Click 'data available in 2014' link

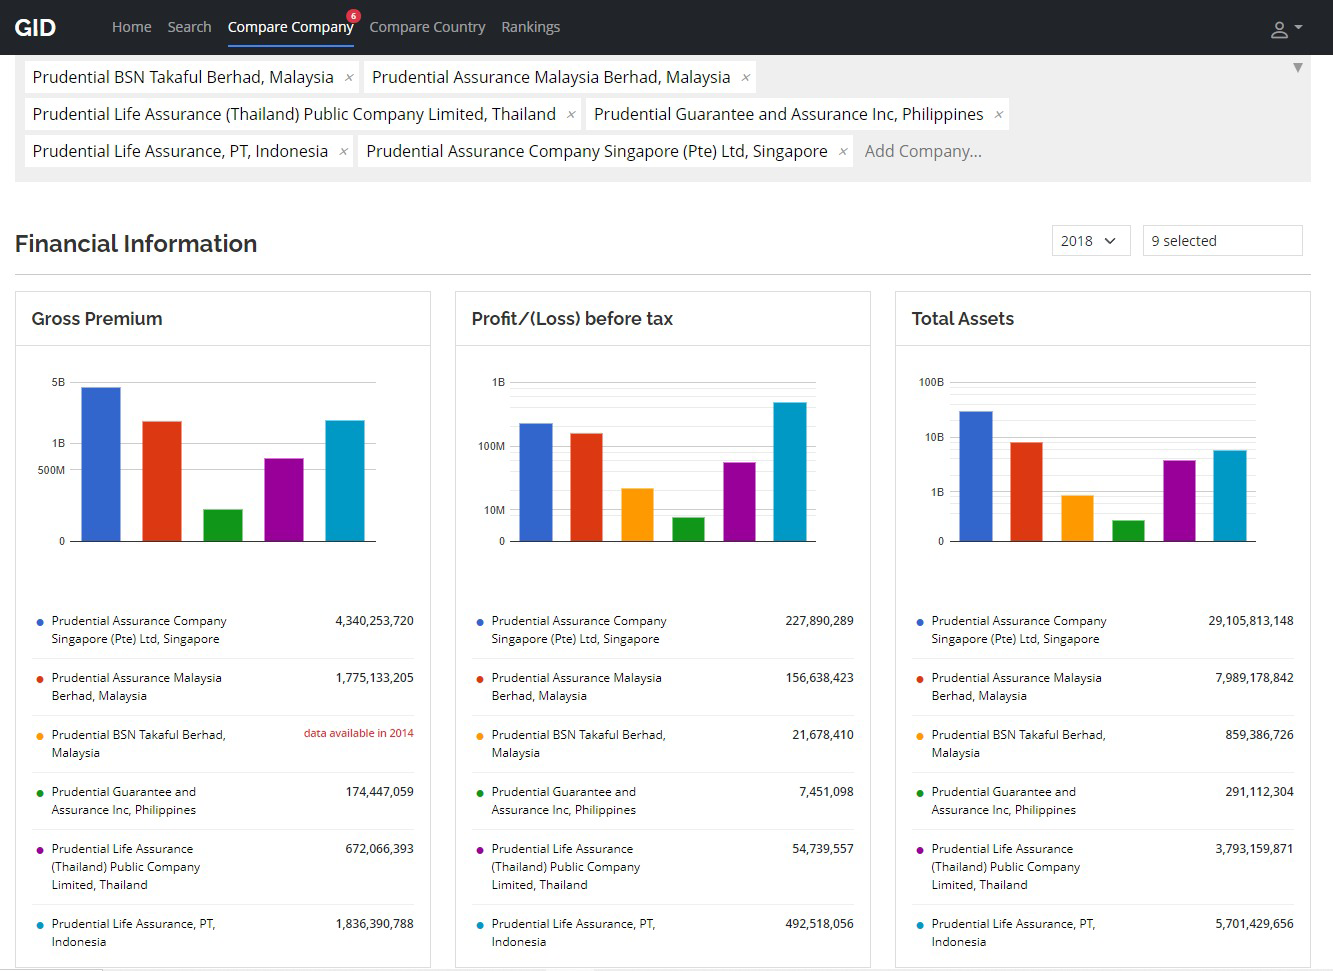pyautogui.click(x=358, y=733)
